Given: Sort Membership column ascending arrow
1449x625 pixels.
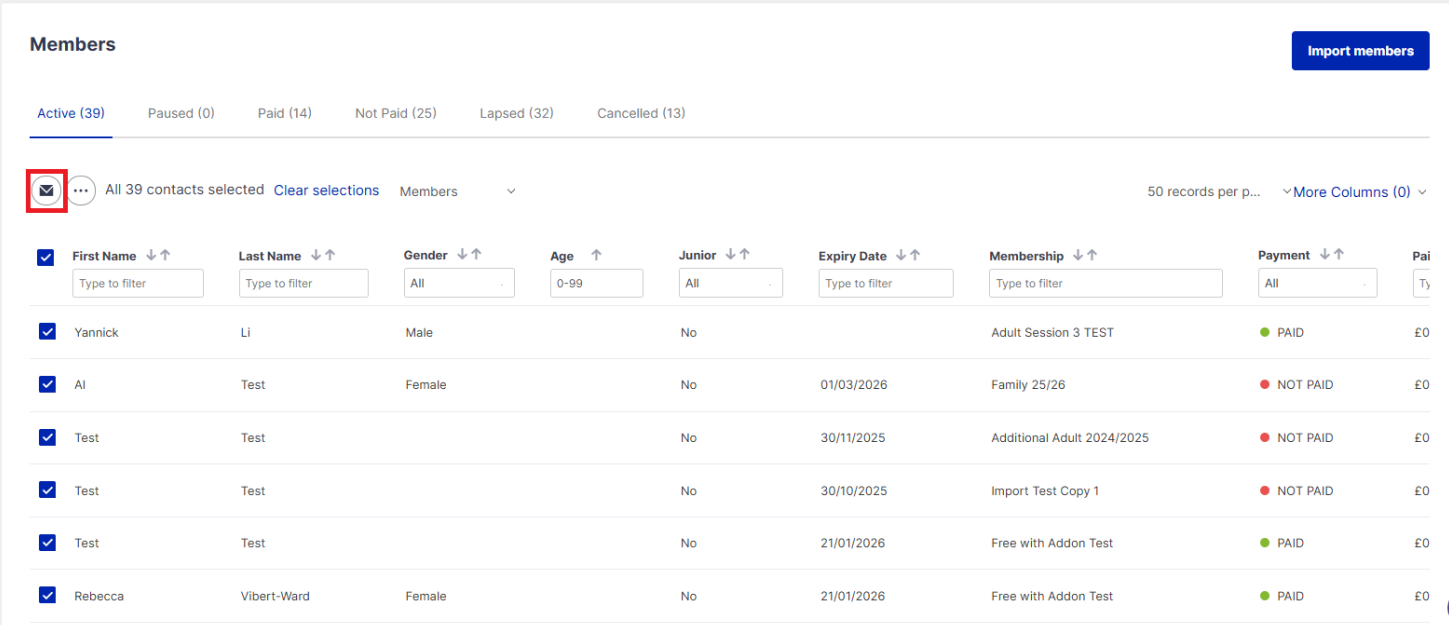Looking at the screenshot, I should pyautogui.click(x=1092, y=255).
